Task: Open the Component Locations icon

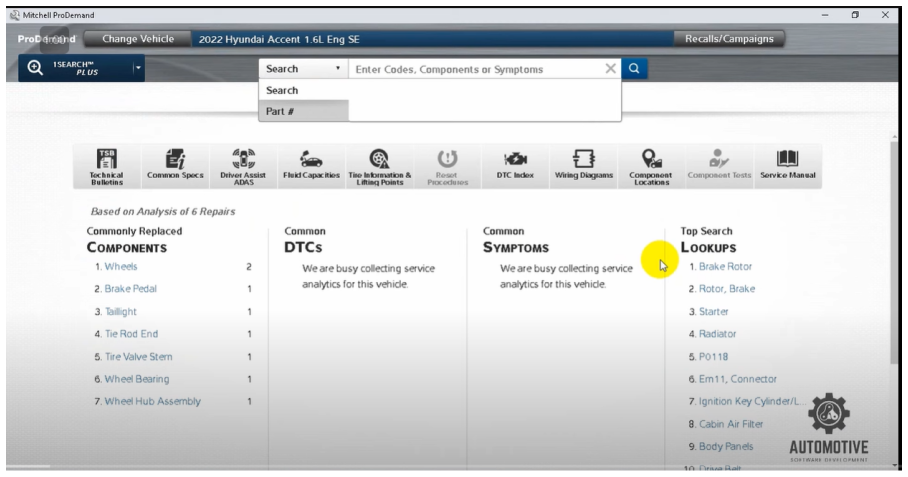Action: coord(651,166)
